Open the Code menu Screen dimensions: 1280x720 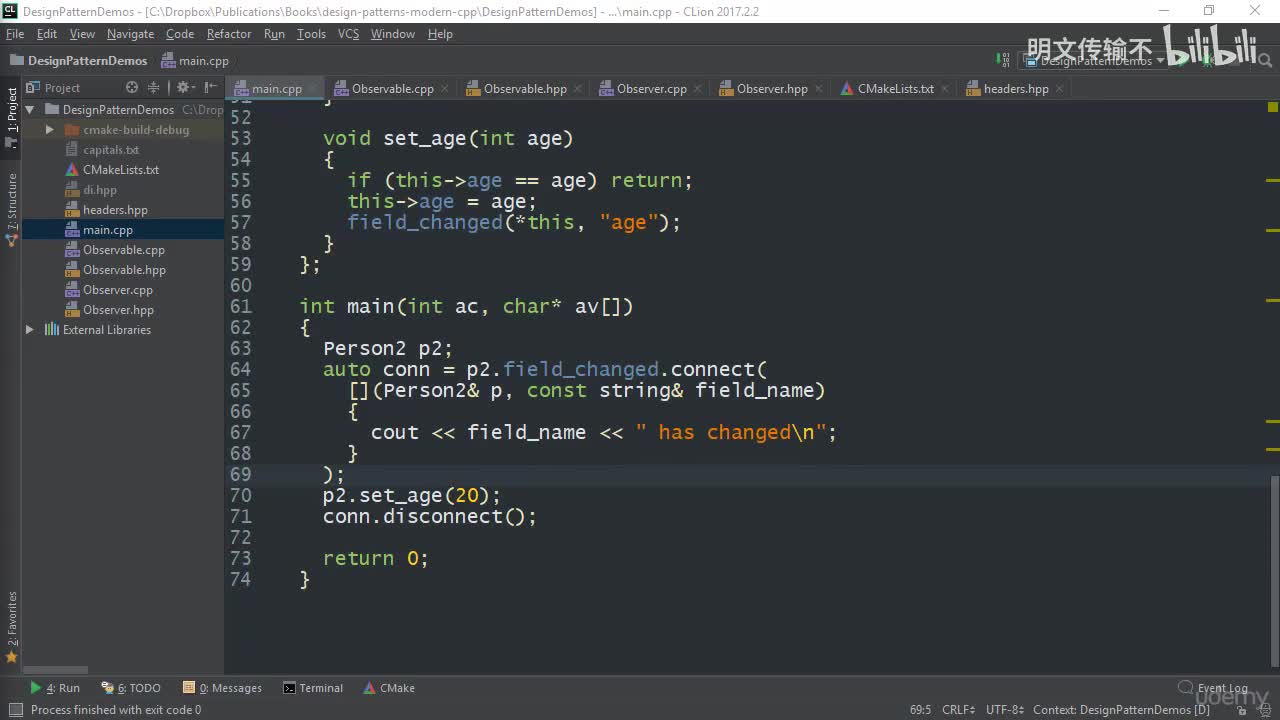pos(180,34)
